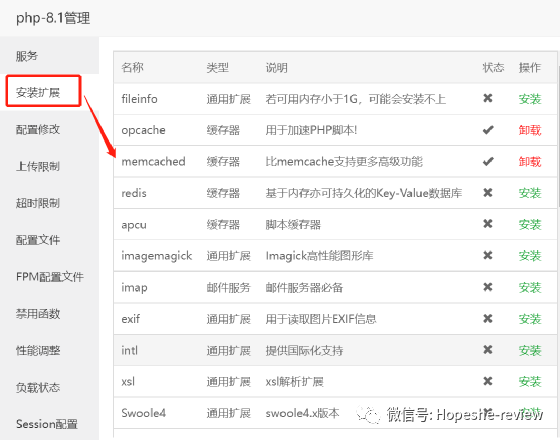Install the imap extension
This screenshot has width=560, height=440.
530,287
